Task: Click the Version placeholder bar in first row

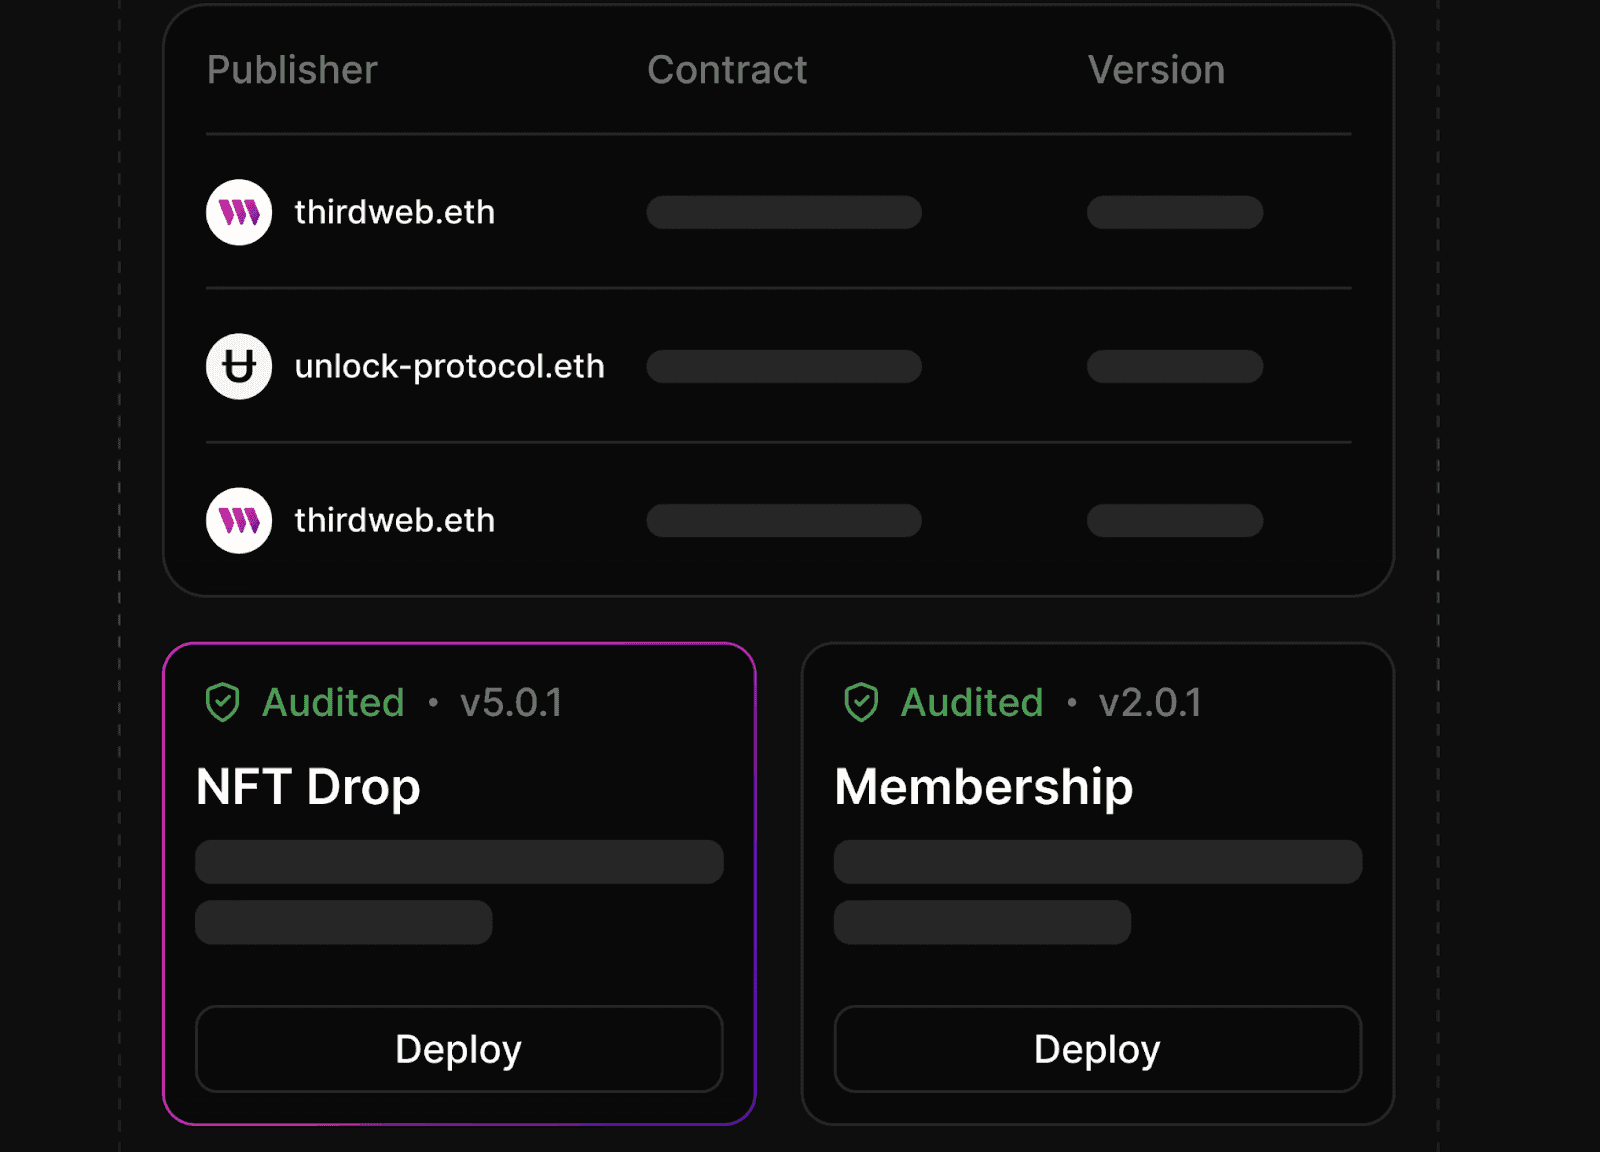Action: pos(1174,212)
